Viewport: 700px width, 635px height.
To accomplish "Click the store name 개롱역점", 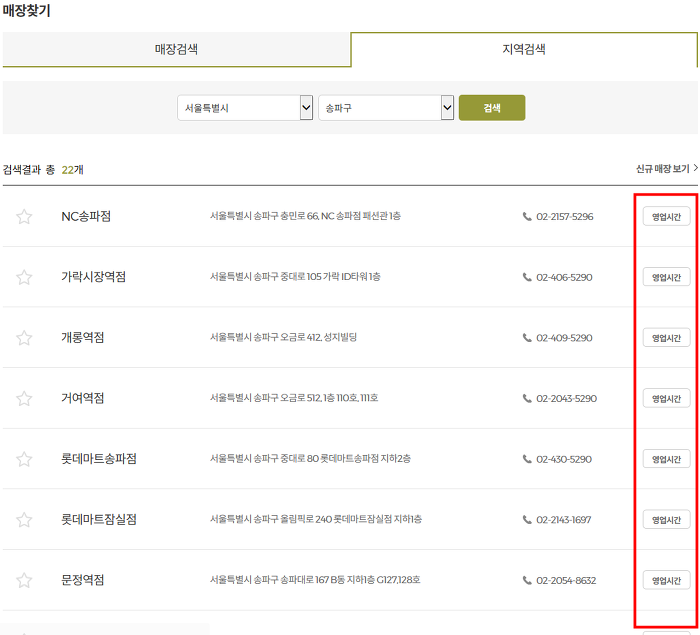I will click(83, 338).
